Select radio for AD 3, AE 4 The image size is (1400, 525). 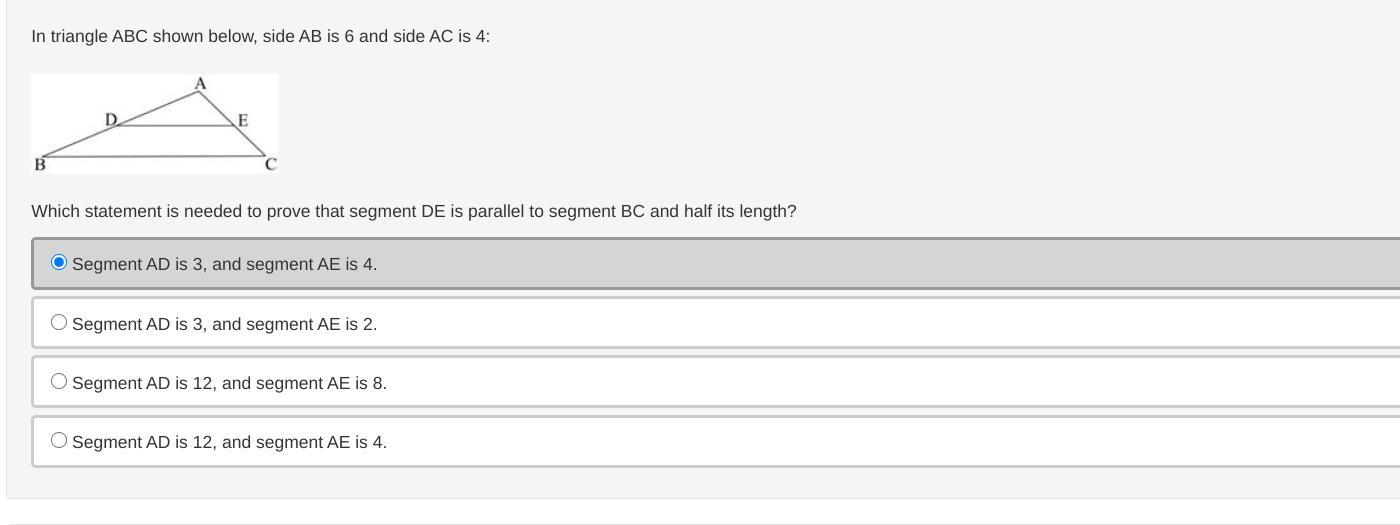click(59, 262)
